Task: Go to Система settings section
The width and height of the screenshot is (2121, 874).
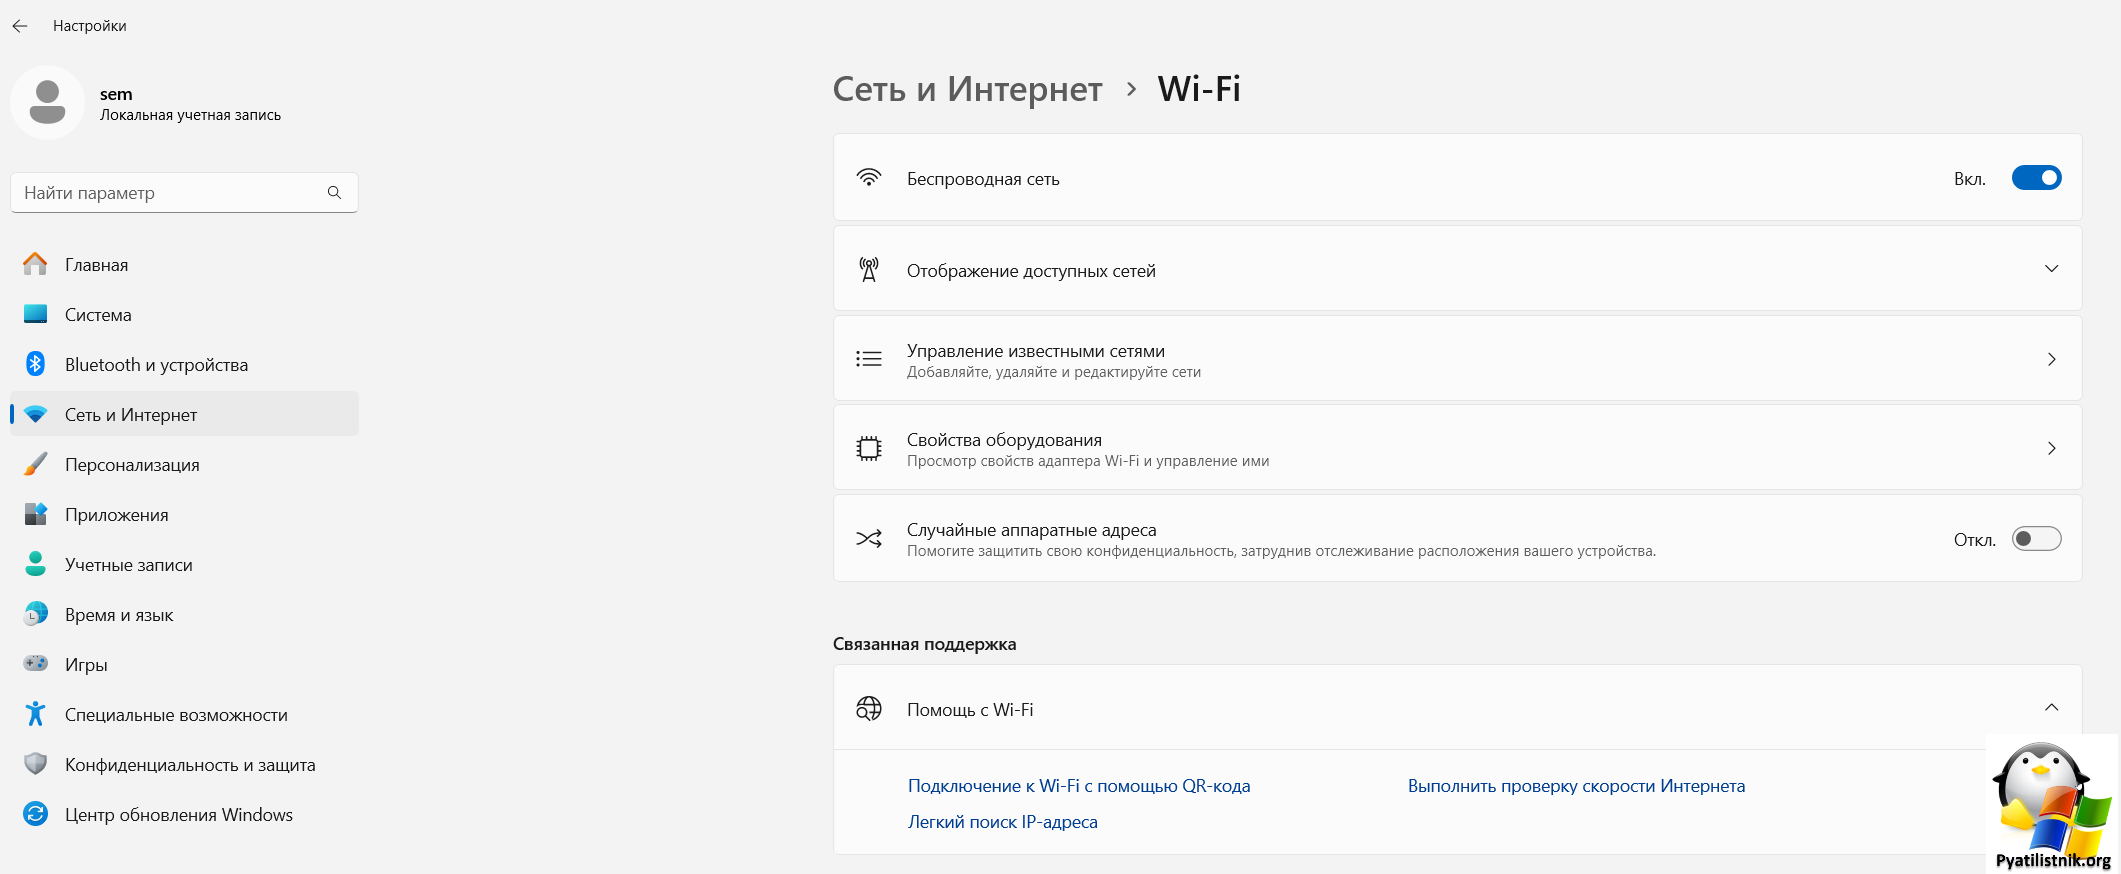Action: (x=184, y=314)
